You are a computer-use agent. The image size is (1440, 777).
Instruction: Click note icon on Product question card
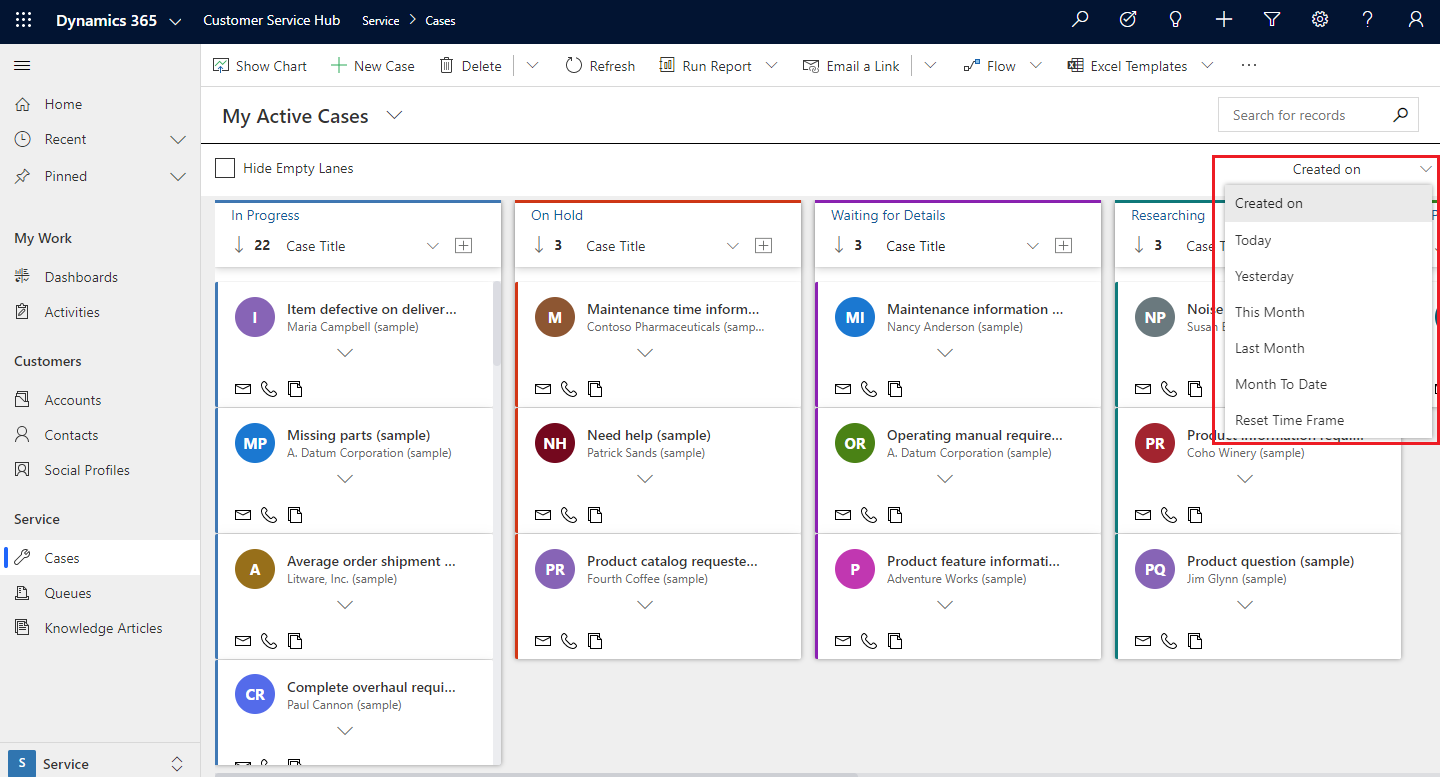coord(1195,641)
